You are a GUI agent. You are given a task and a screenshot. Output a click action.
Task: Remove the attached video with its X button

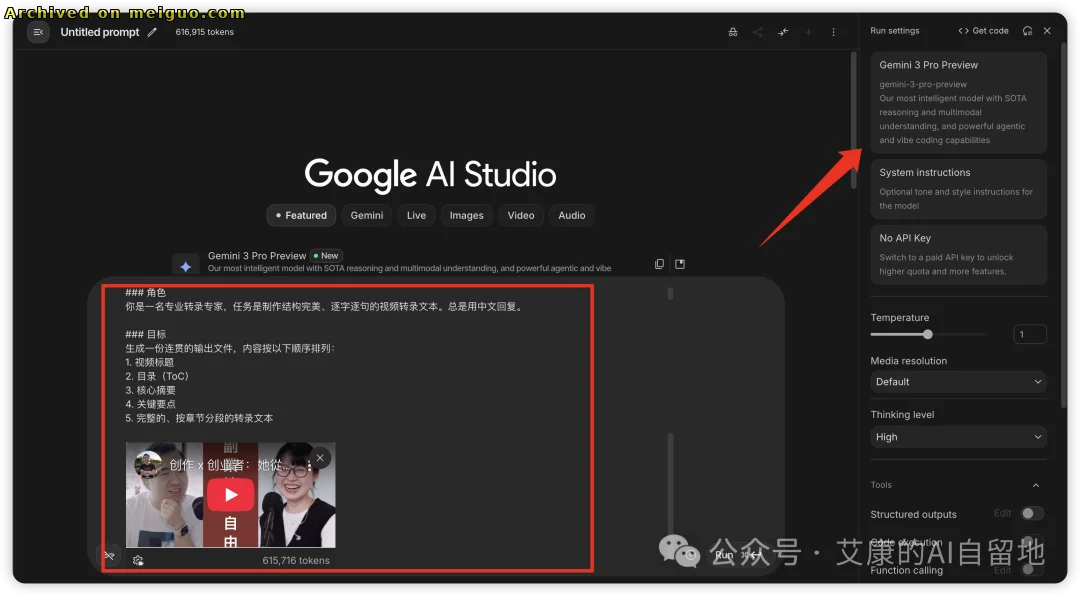point(319,457)
